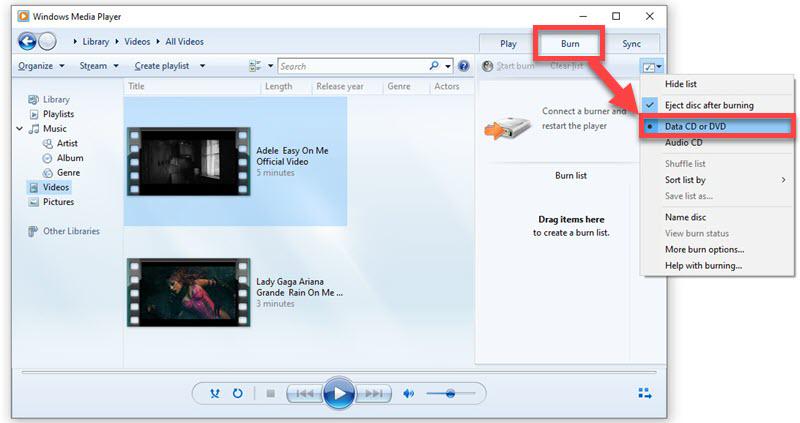Stop playback with the Stop button

(270, 393)
